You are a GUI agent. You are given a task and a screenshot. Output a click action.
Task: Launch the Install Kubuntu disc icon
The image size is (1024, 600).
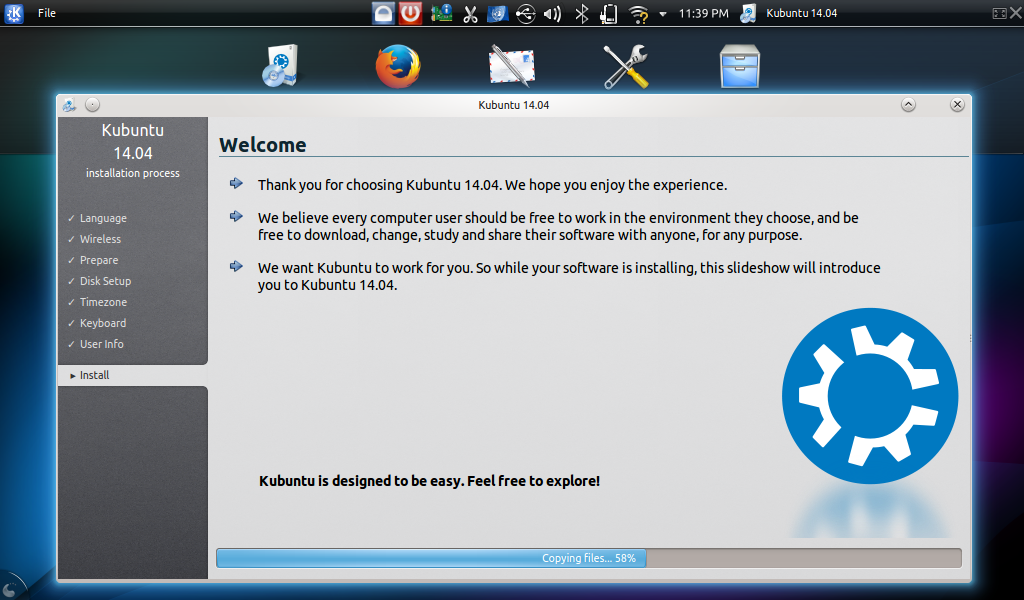[x=281, y=65]
